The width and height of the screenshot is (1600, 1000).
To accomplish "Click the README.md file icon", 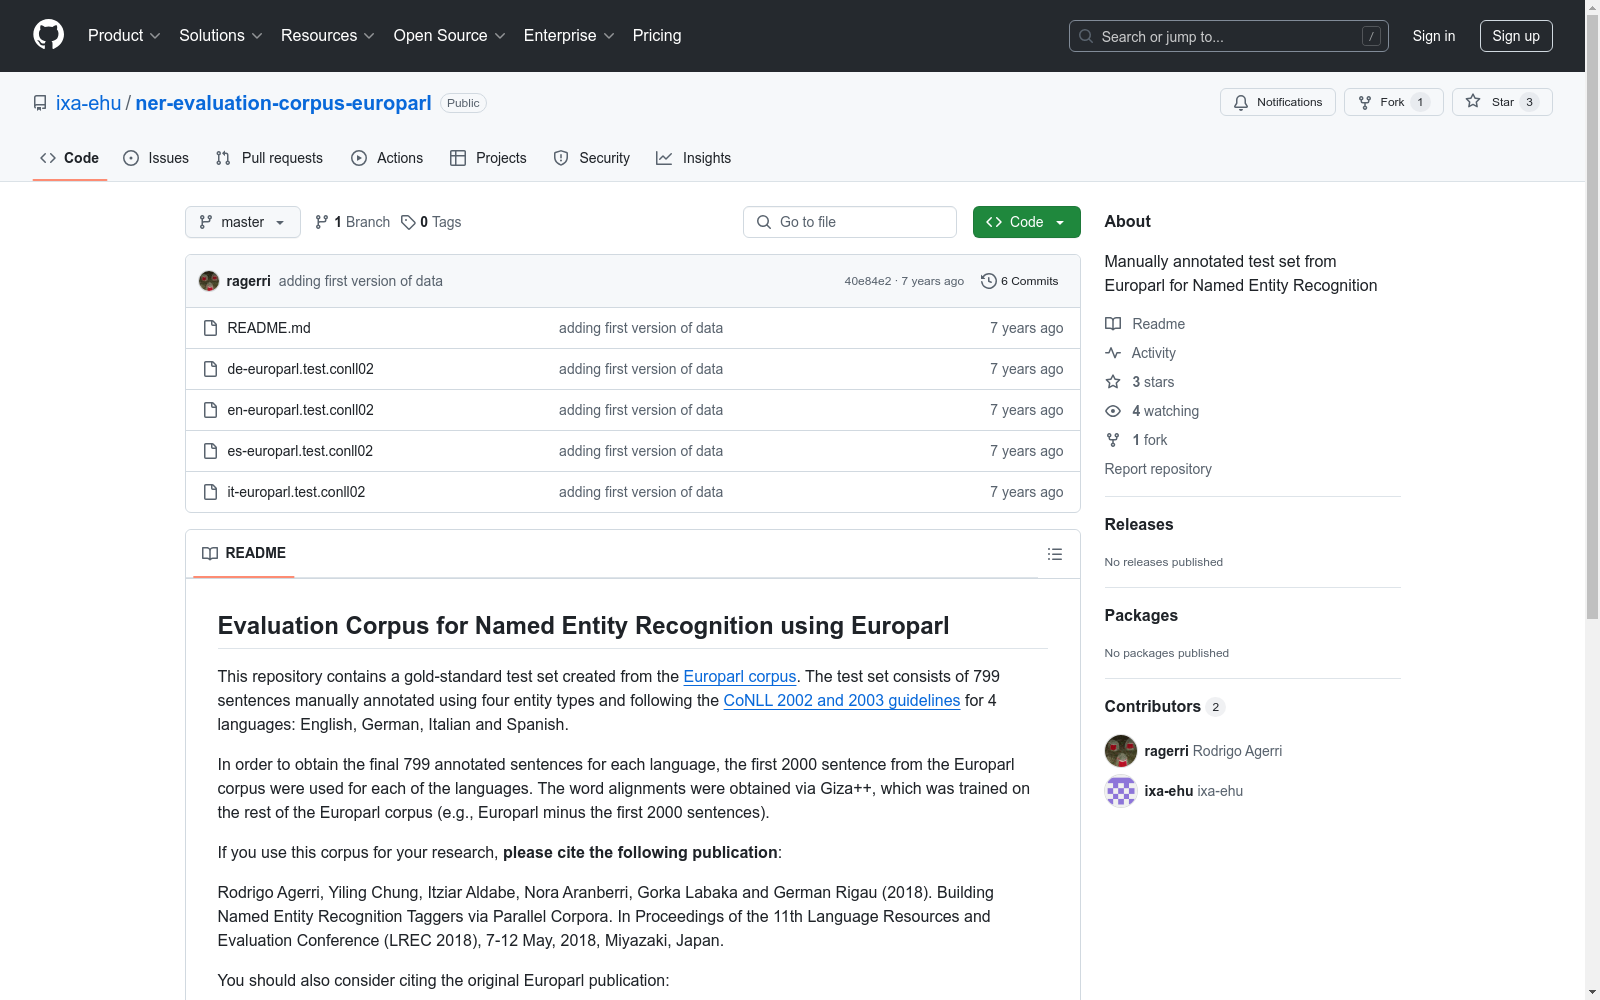I will tap(210, 328).
